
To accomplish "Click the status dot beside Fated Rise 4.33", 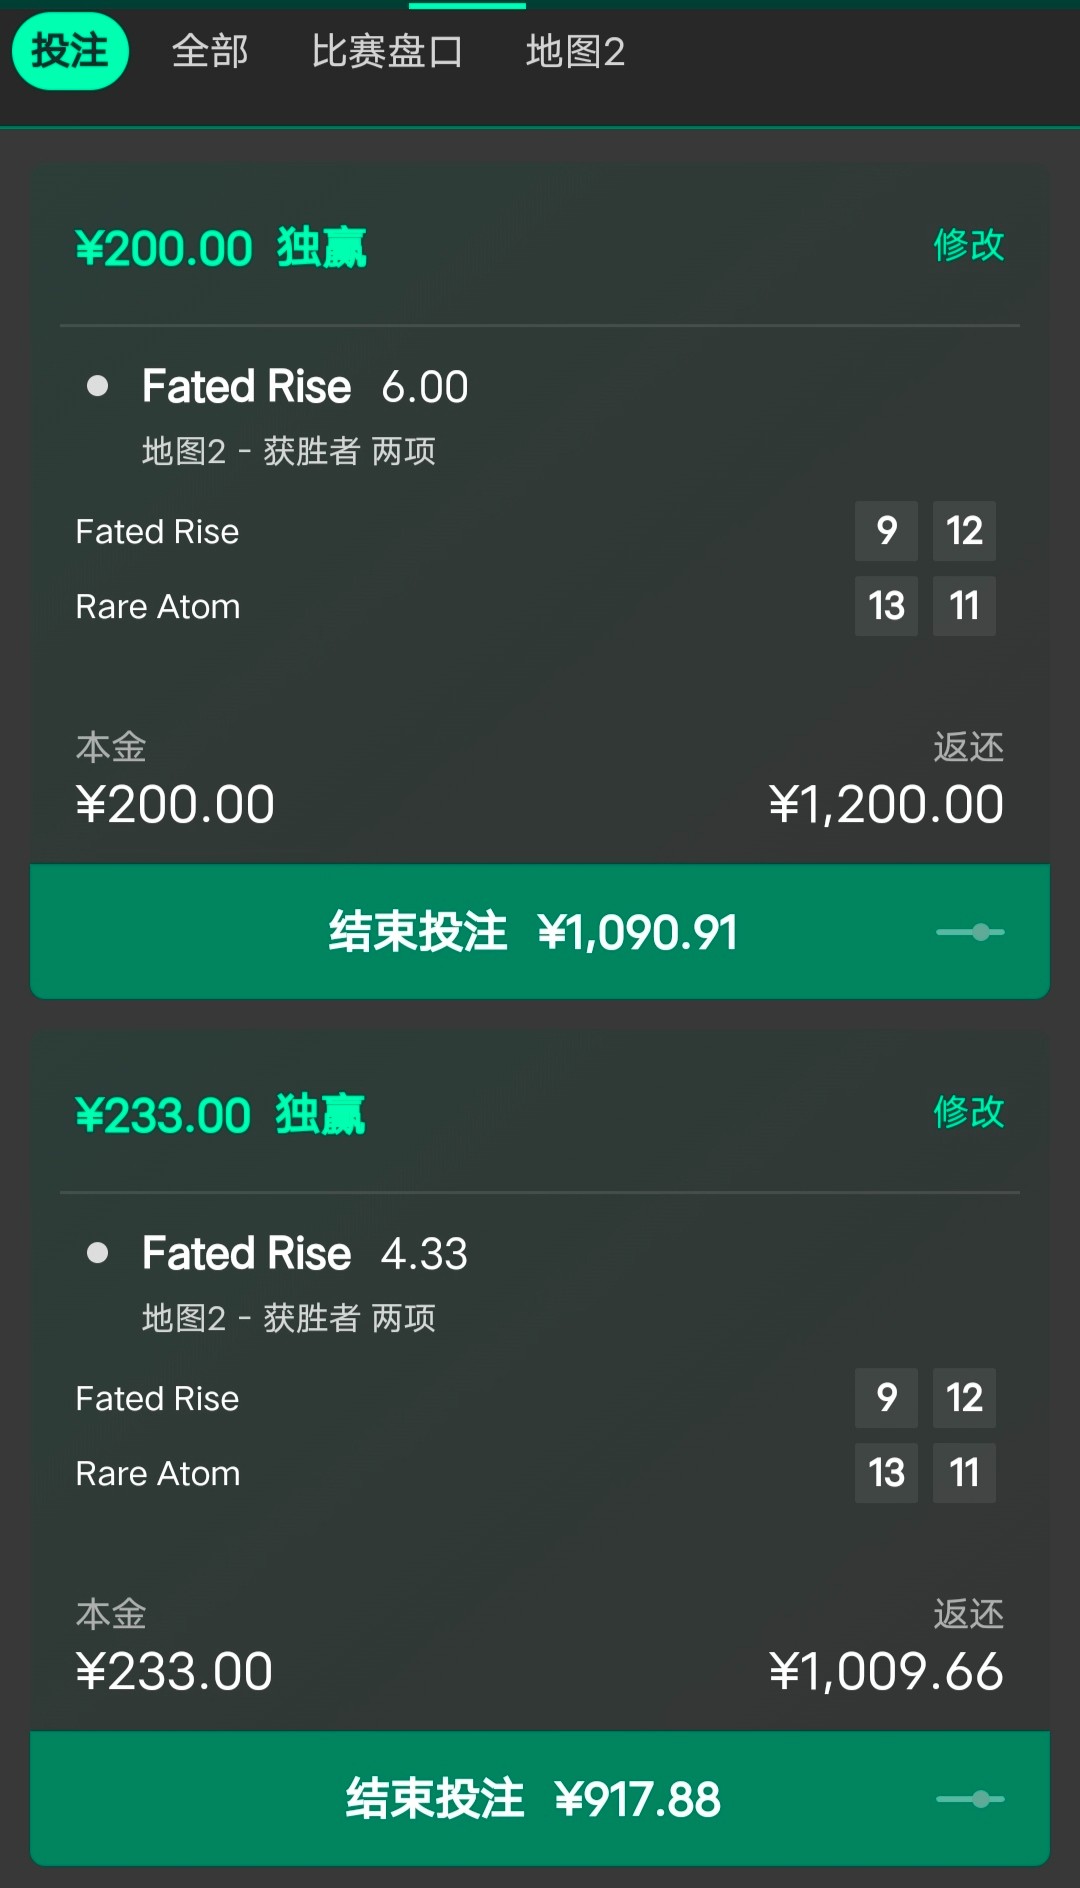I will (x=98, y=1253).
